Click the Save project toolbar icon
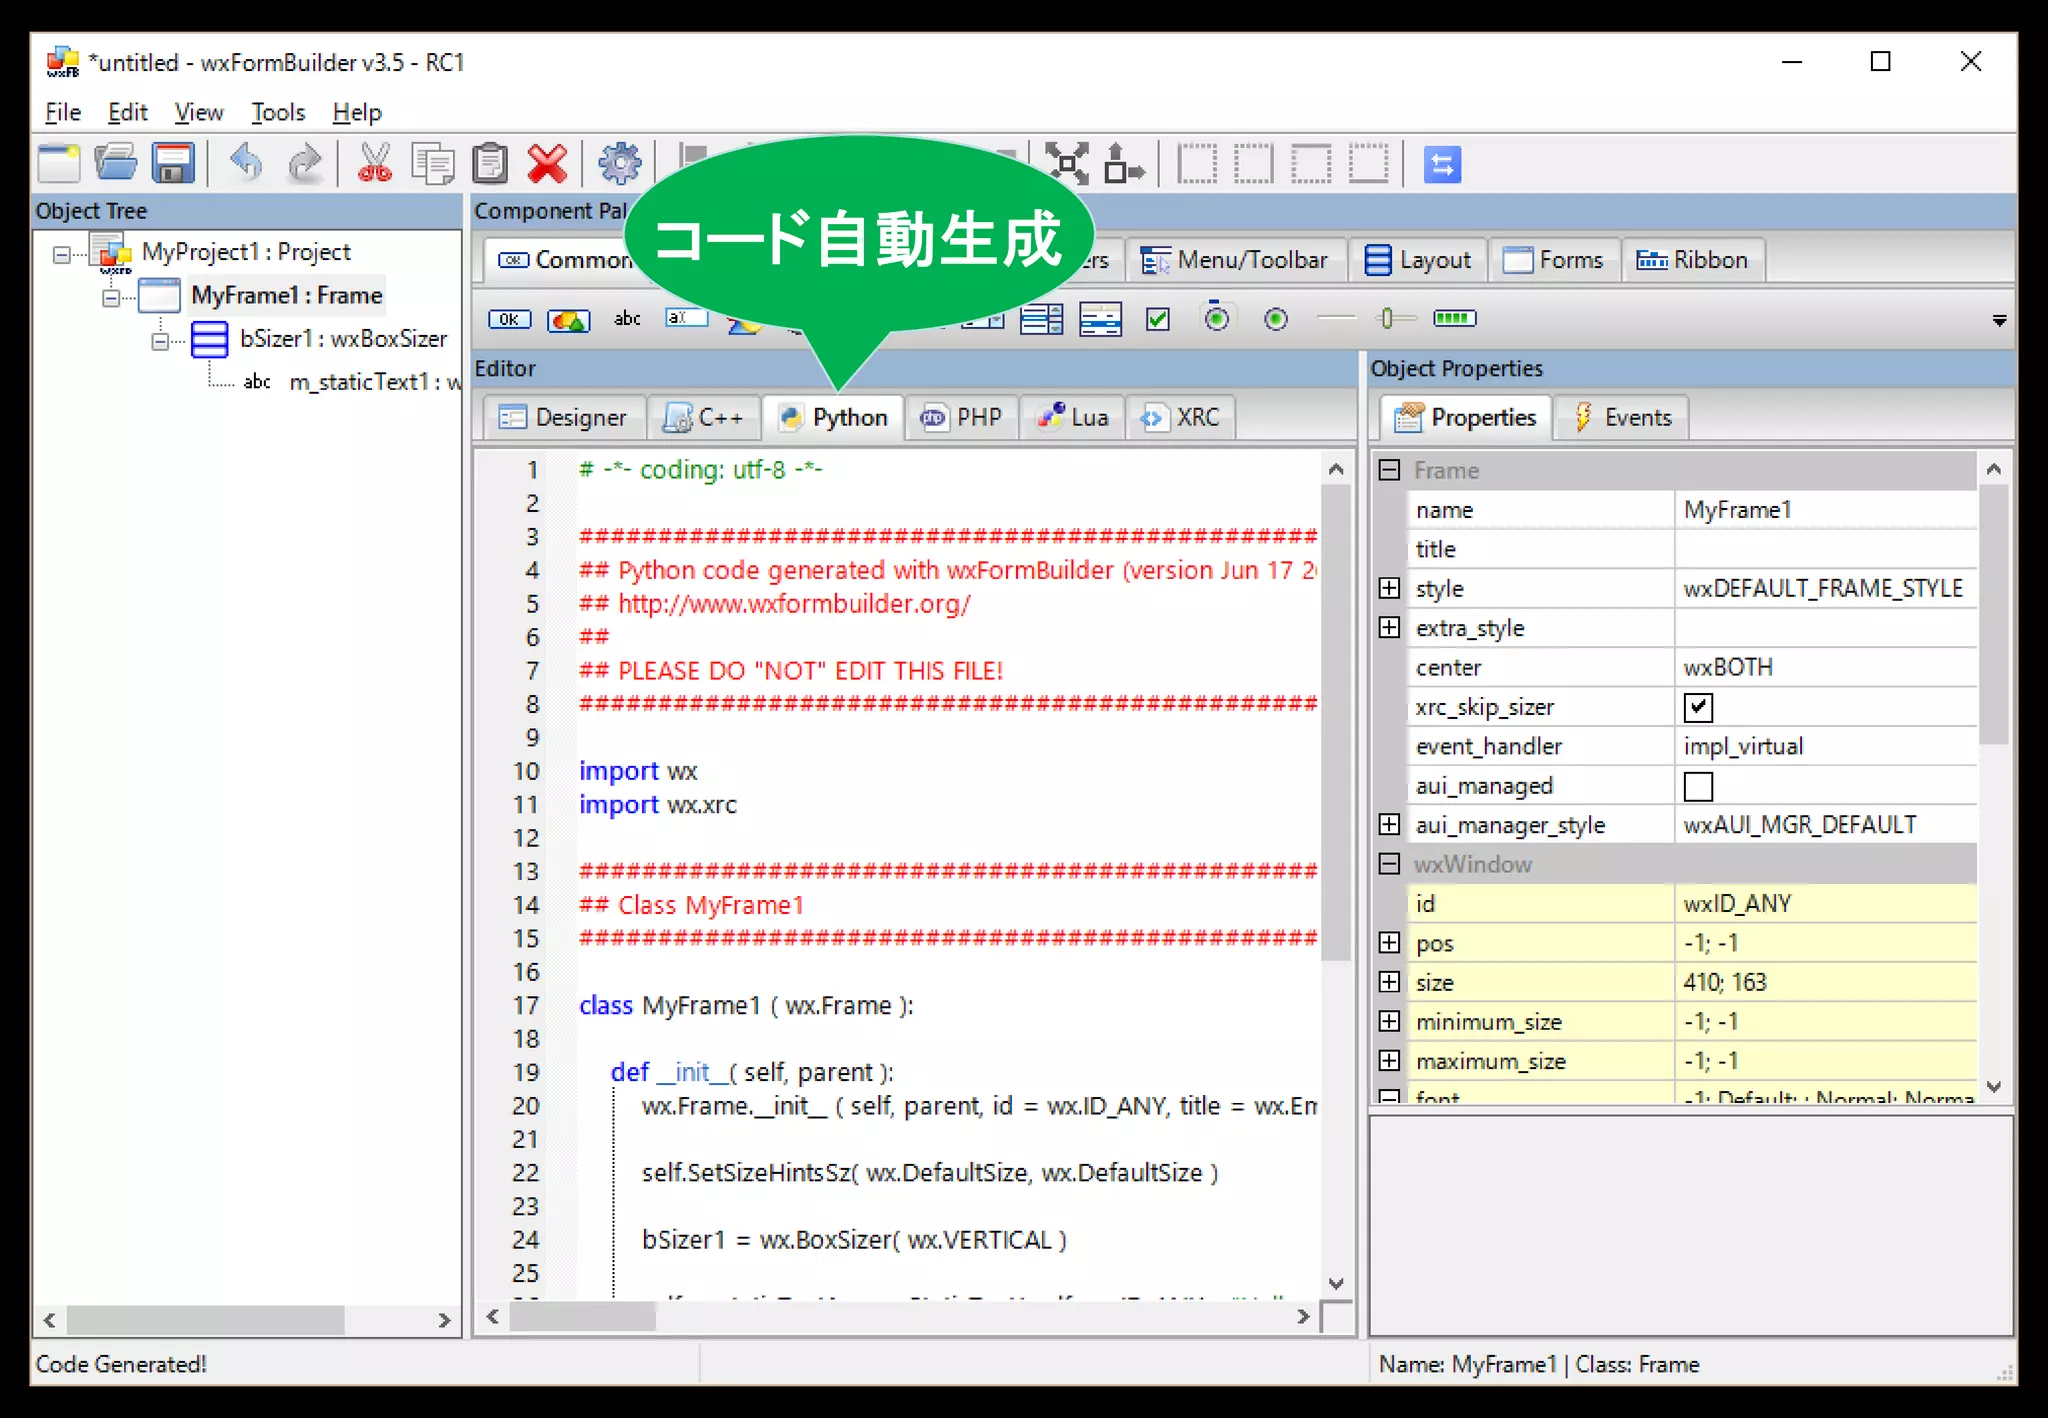 (173, 164)
